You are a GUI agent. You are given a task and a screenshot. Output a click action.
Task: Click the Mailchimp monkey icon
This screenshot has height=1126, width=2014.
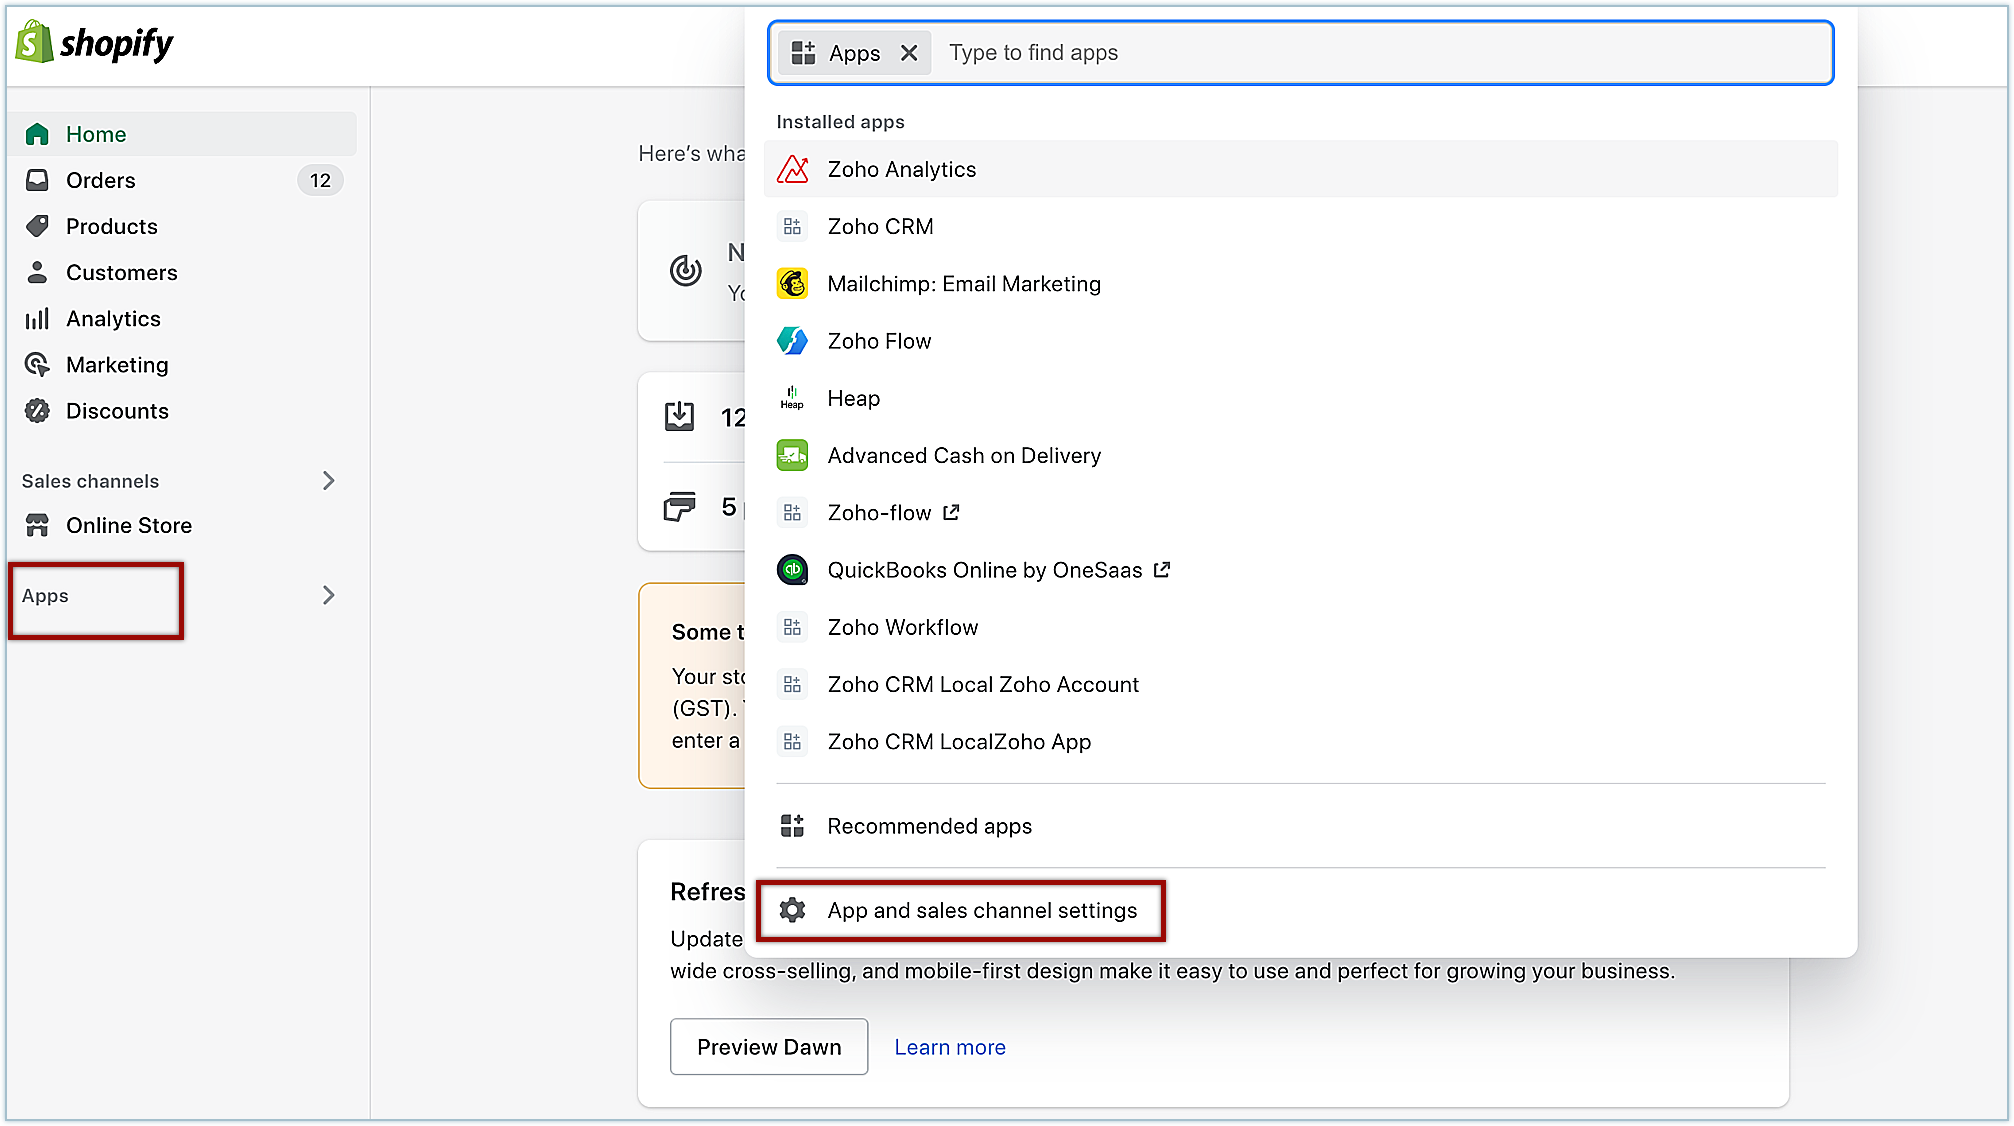click(x=793, y=284)
